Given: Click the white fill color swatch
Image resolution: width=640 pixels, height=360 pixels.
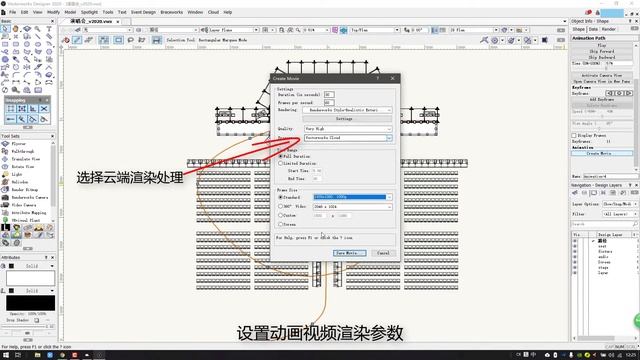Looking at the screenshot, I should click(x=31, y=278).
